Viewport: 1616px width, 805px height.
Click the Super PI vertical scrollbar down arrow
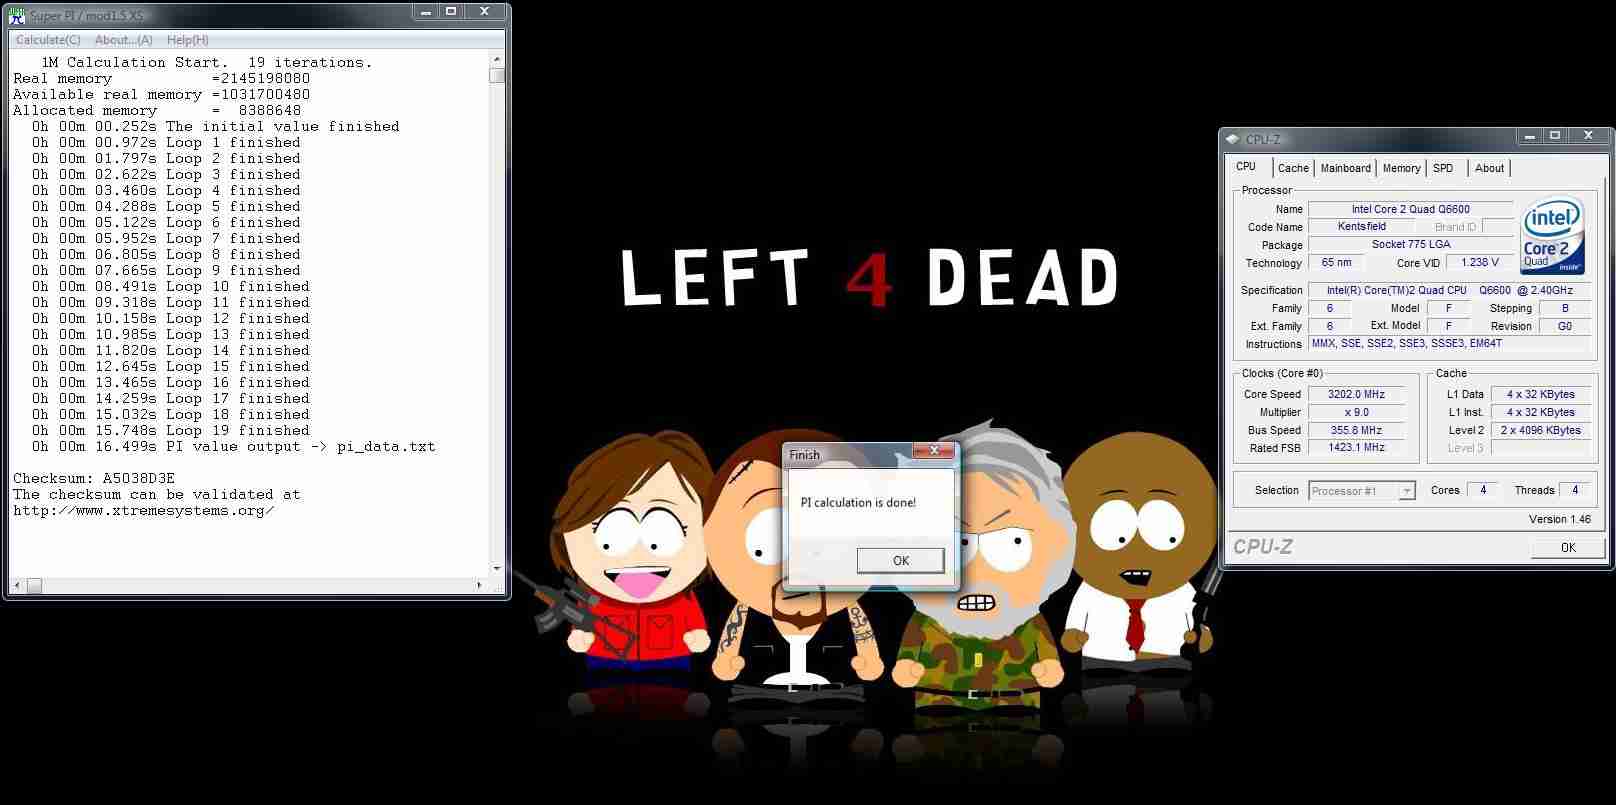coord(497,568)
